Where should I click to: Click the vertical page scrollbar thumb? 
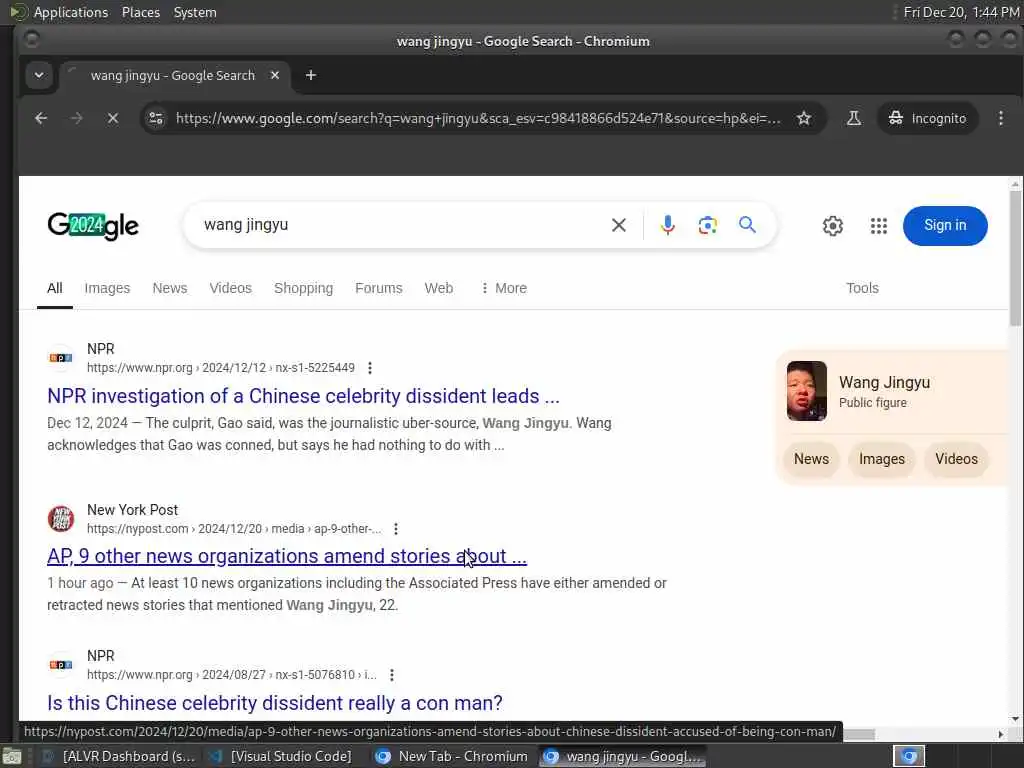pyautogui.click(x=1015, y=258)
